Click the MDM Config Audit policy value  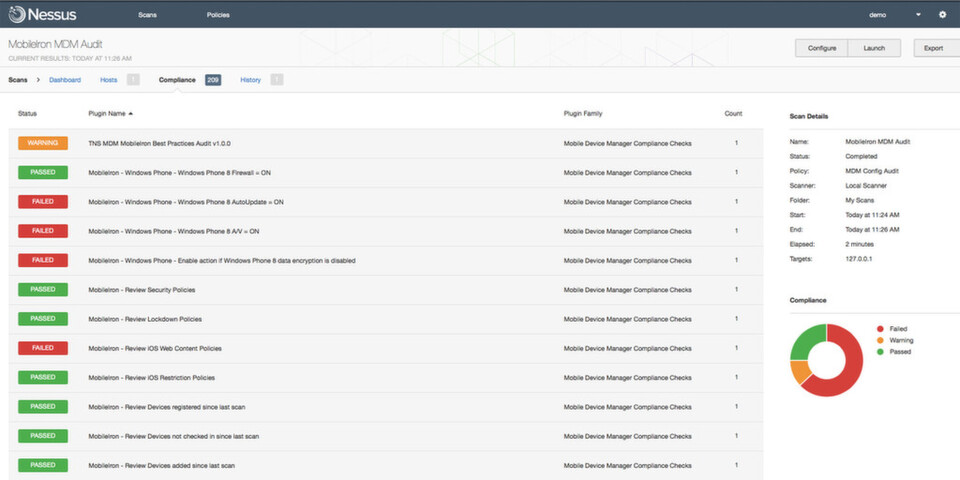point(872,171)
